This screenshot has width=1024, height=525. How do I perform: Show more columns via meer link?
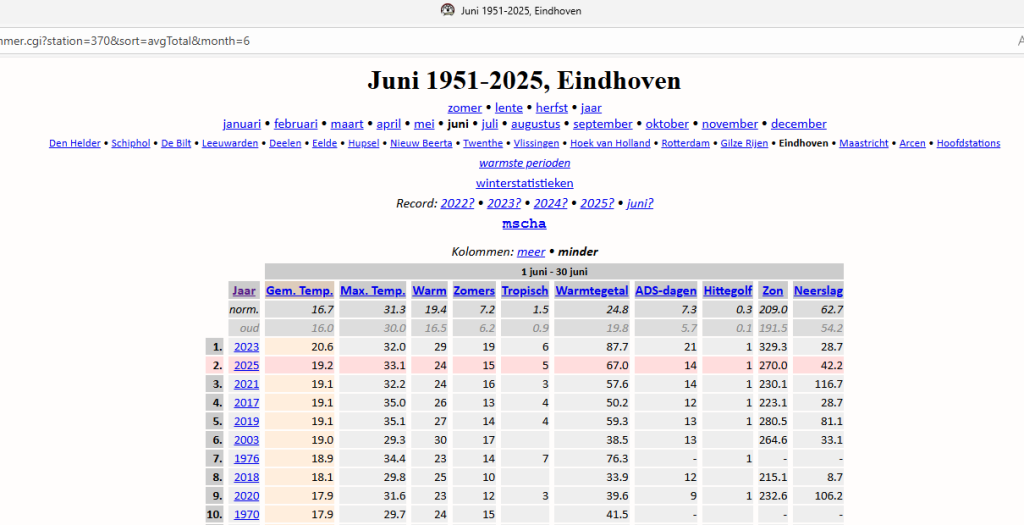pyautogui.click(x=531, y=251)
